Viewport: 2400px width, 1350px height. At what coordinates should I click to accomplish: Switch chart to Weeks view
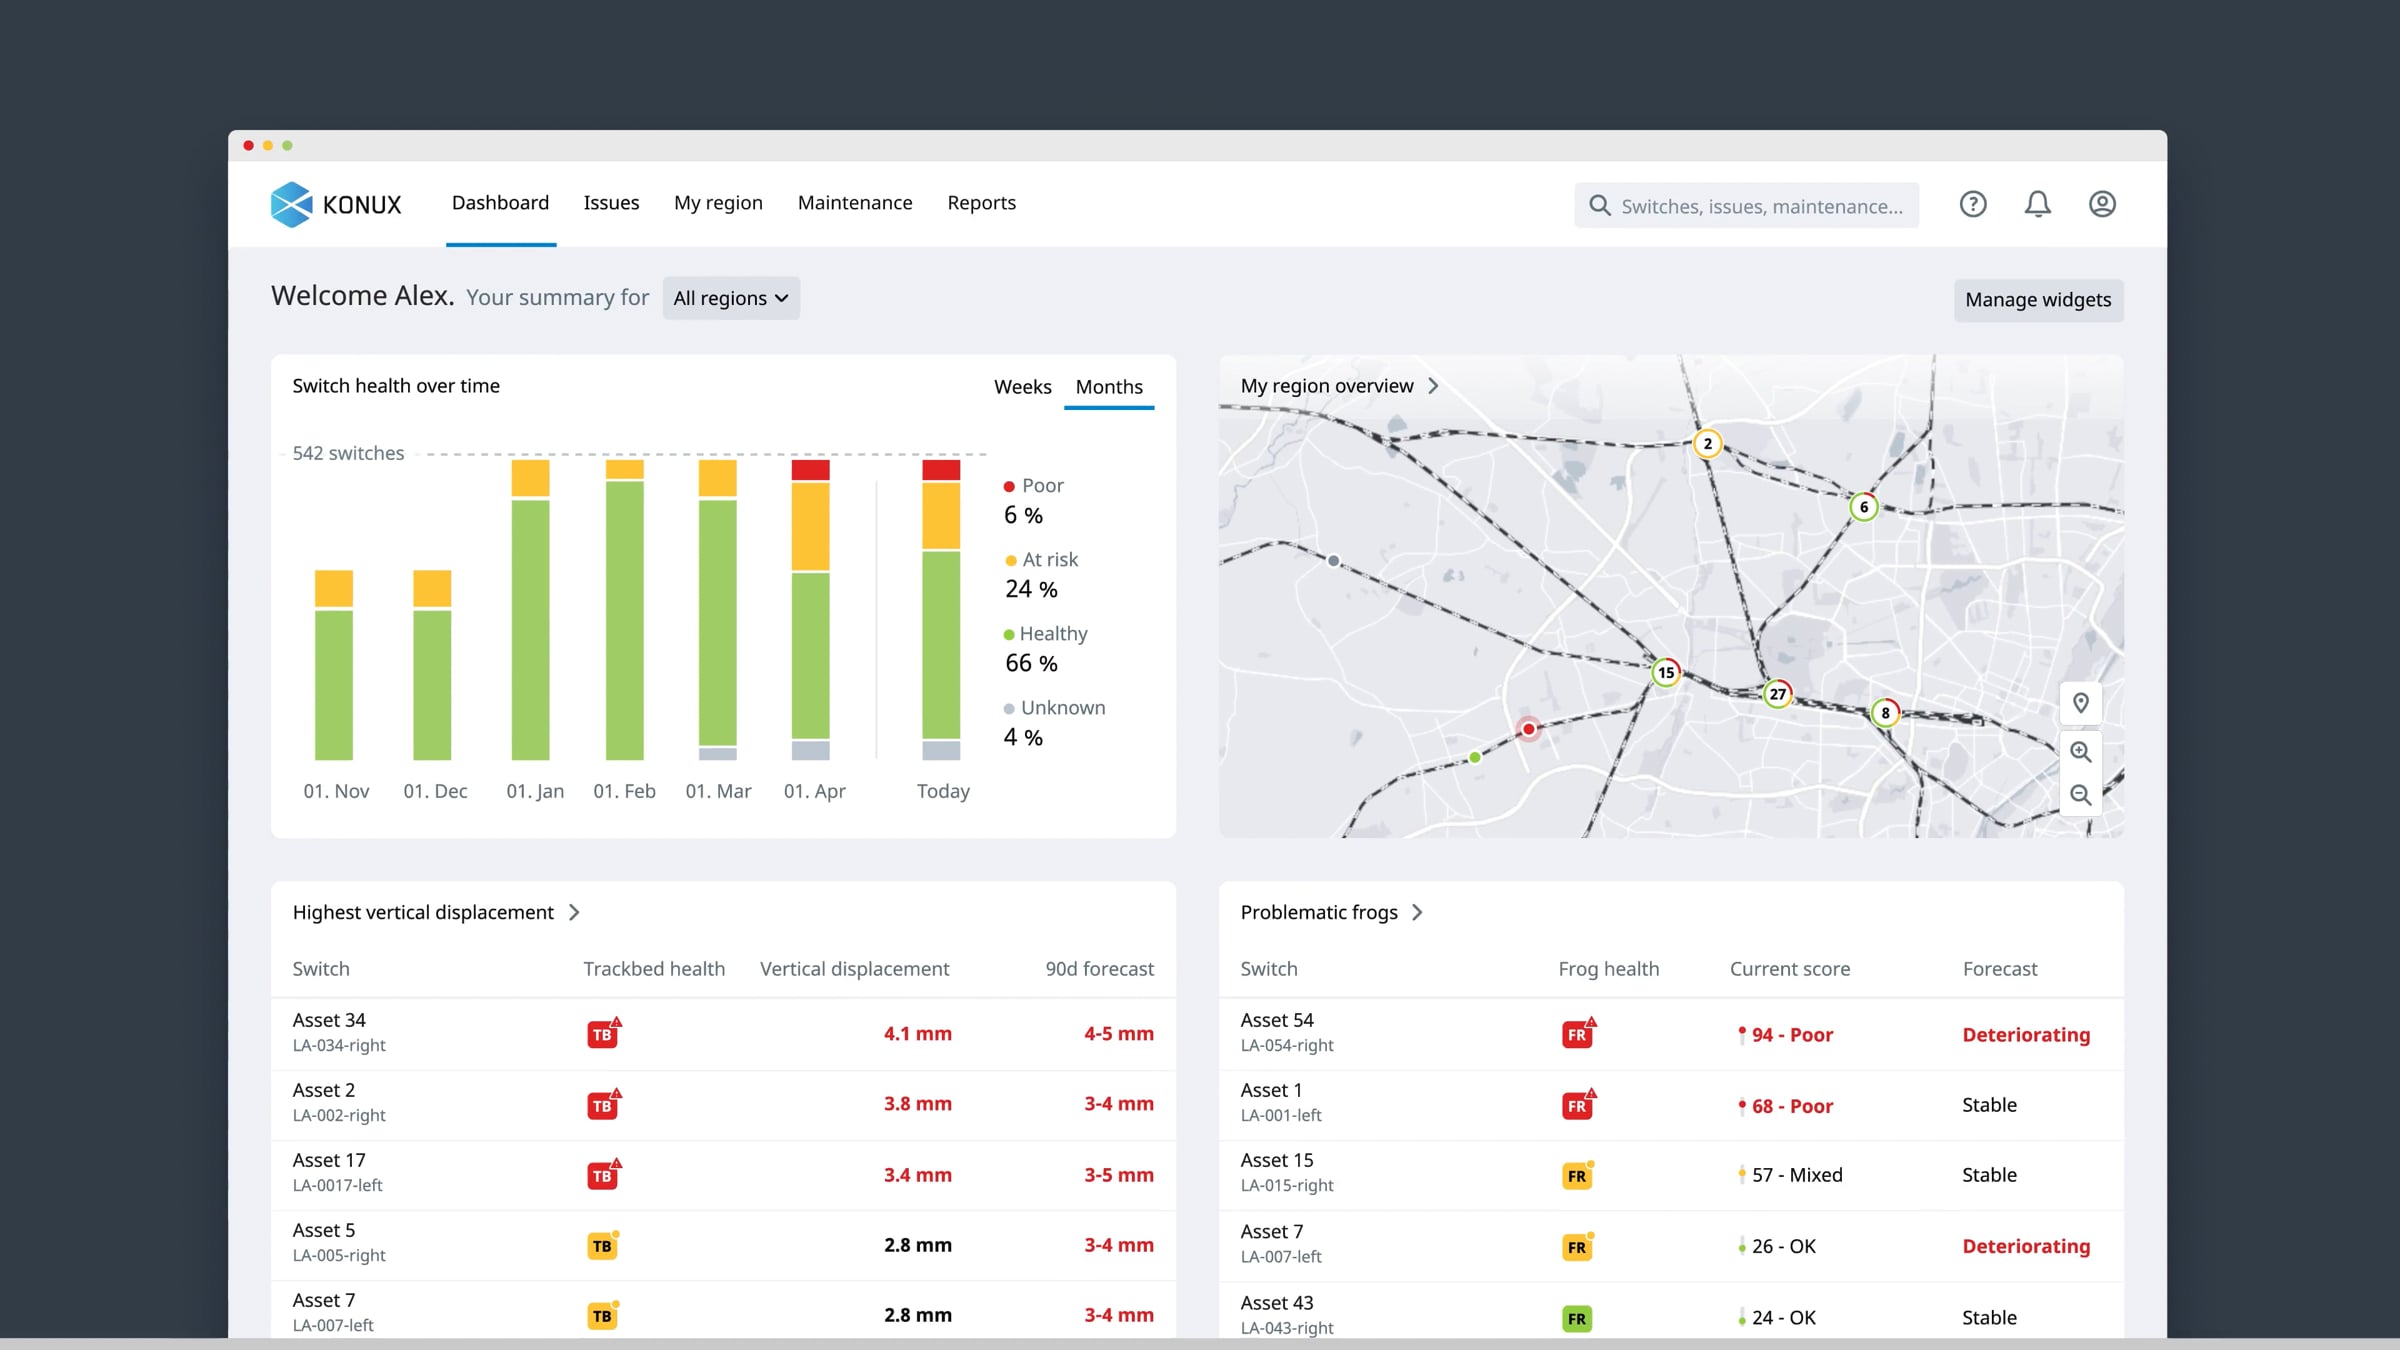tap(1022, 387)
